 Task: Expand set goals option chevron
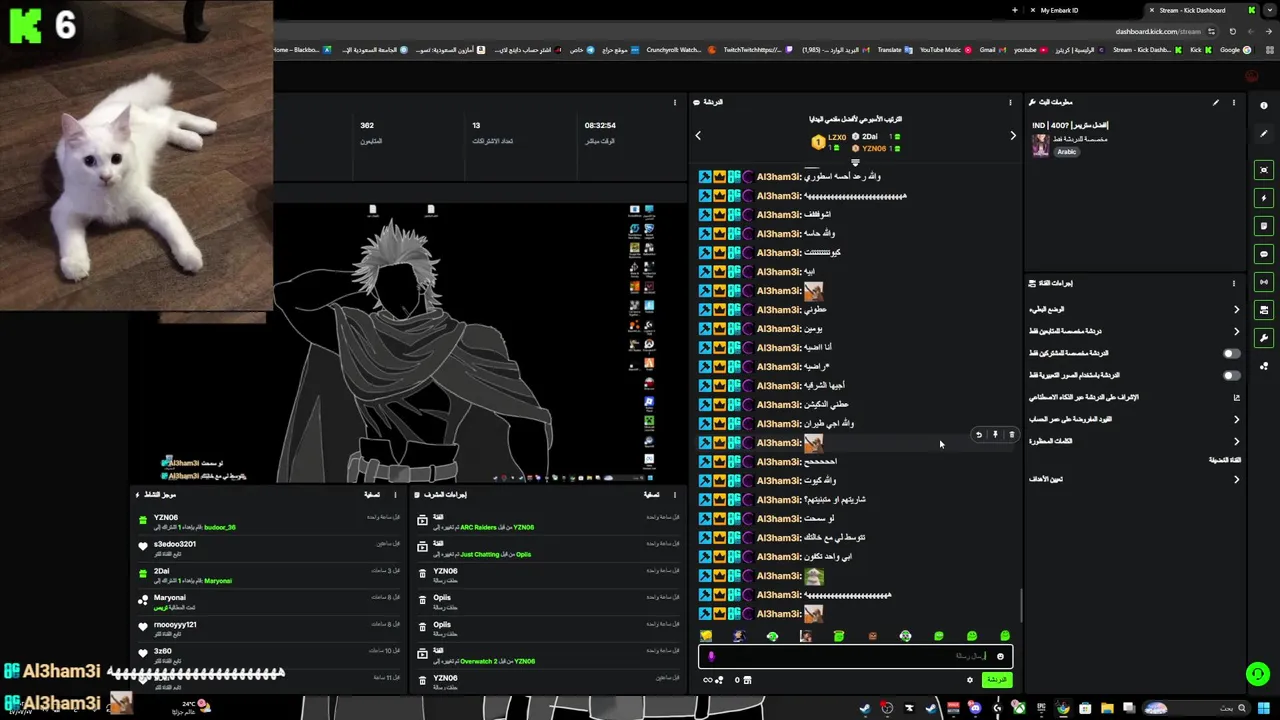[1236, 479]
